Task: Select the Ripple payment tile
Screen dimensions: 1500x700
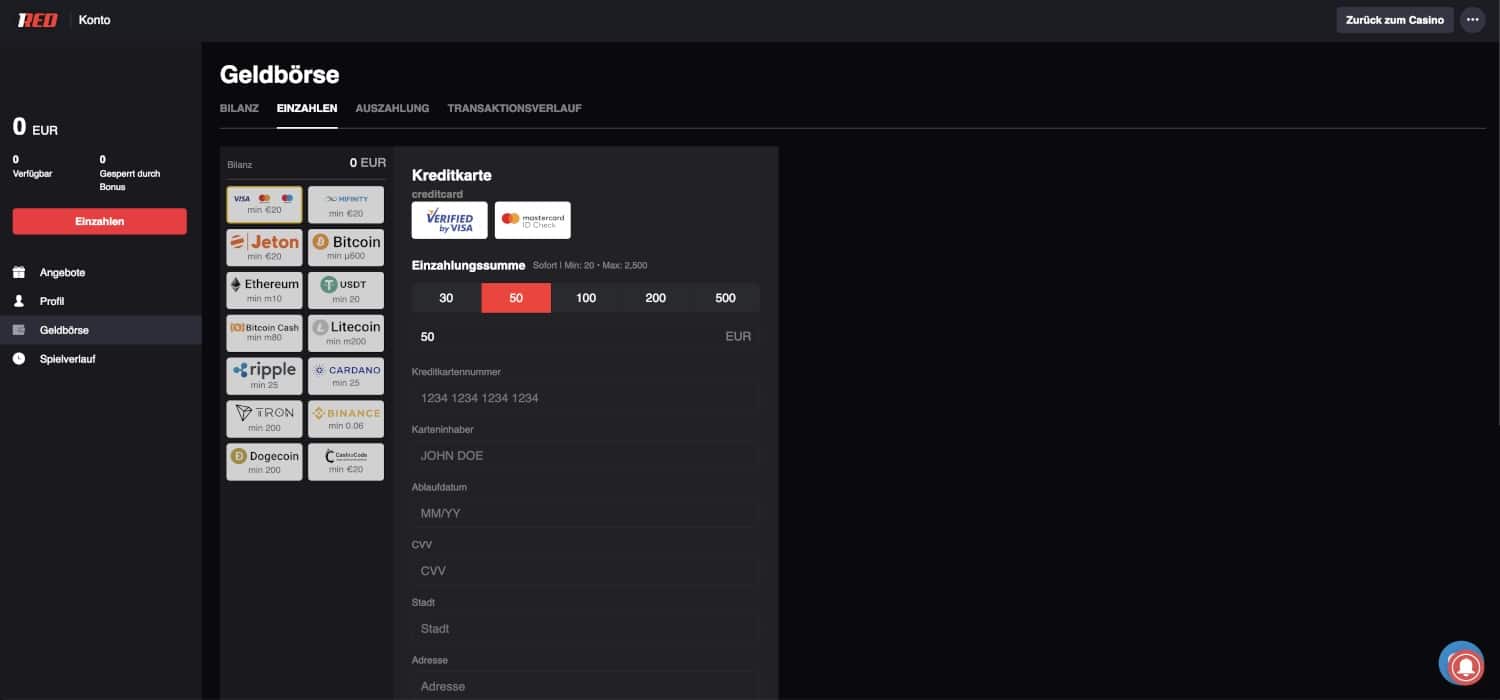Action: tap(264, 376)
